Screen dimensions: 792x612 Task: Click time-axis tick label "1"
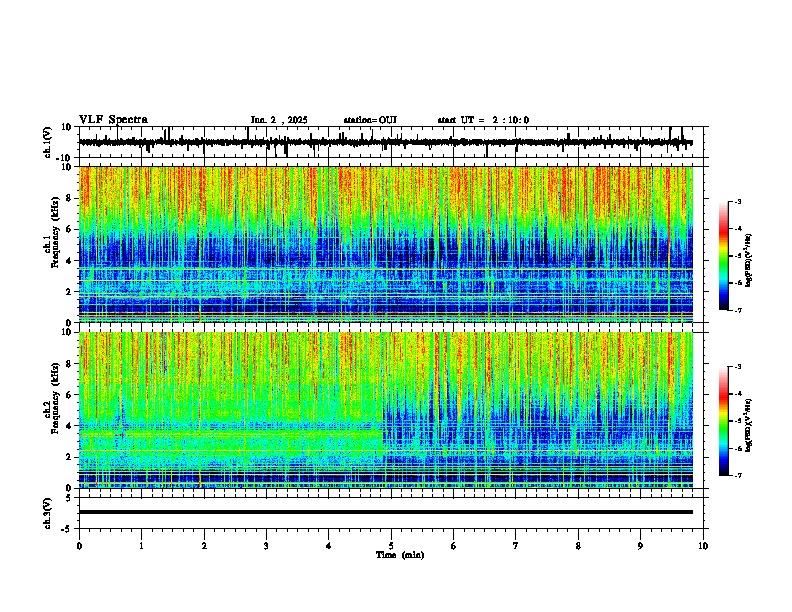click(141, 546)
